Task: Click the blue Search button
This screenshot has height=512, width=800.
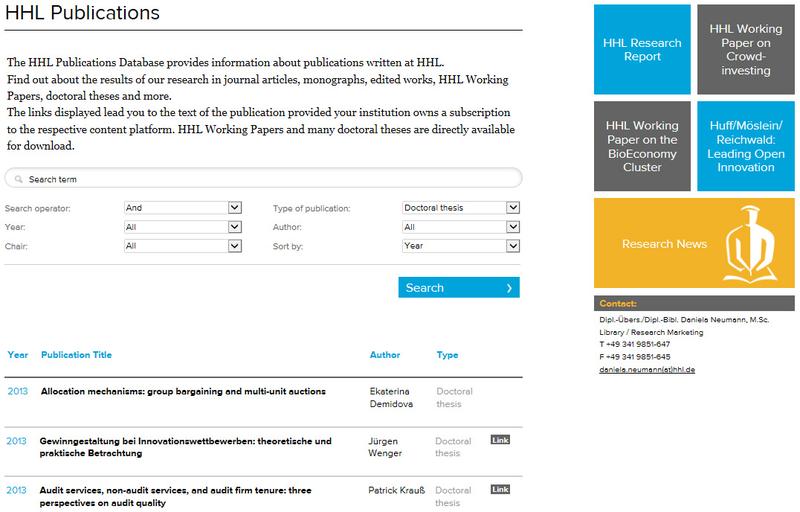Action: click(x=459, y=288)
